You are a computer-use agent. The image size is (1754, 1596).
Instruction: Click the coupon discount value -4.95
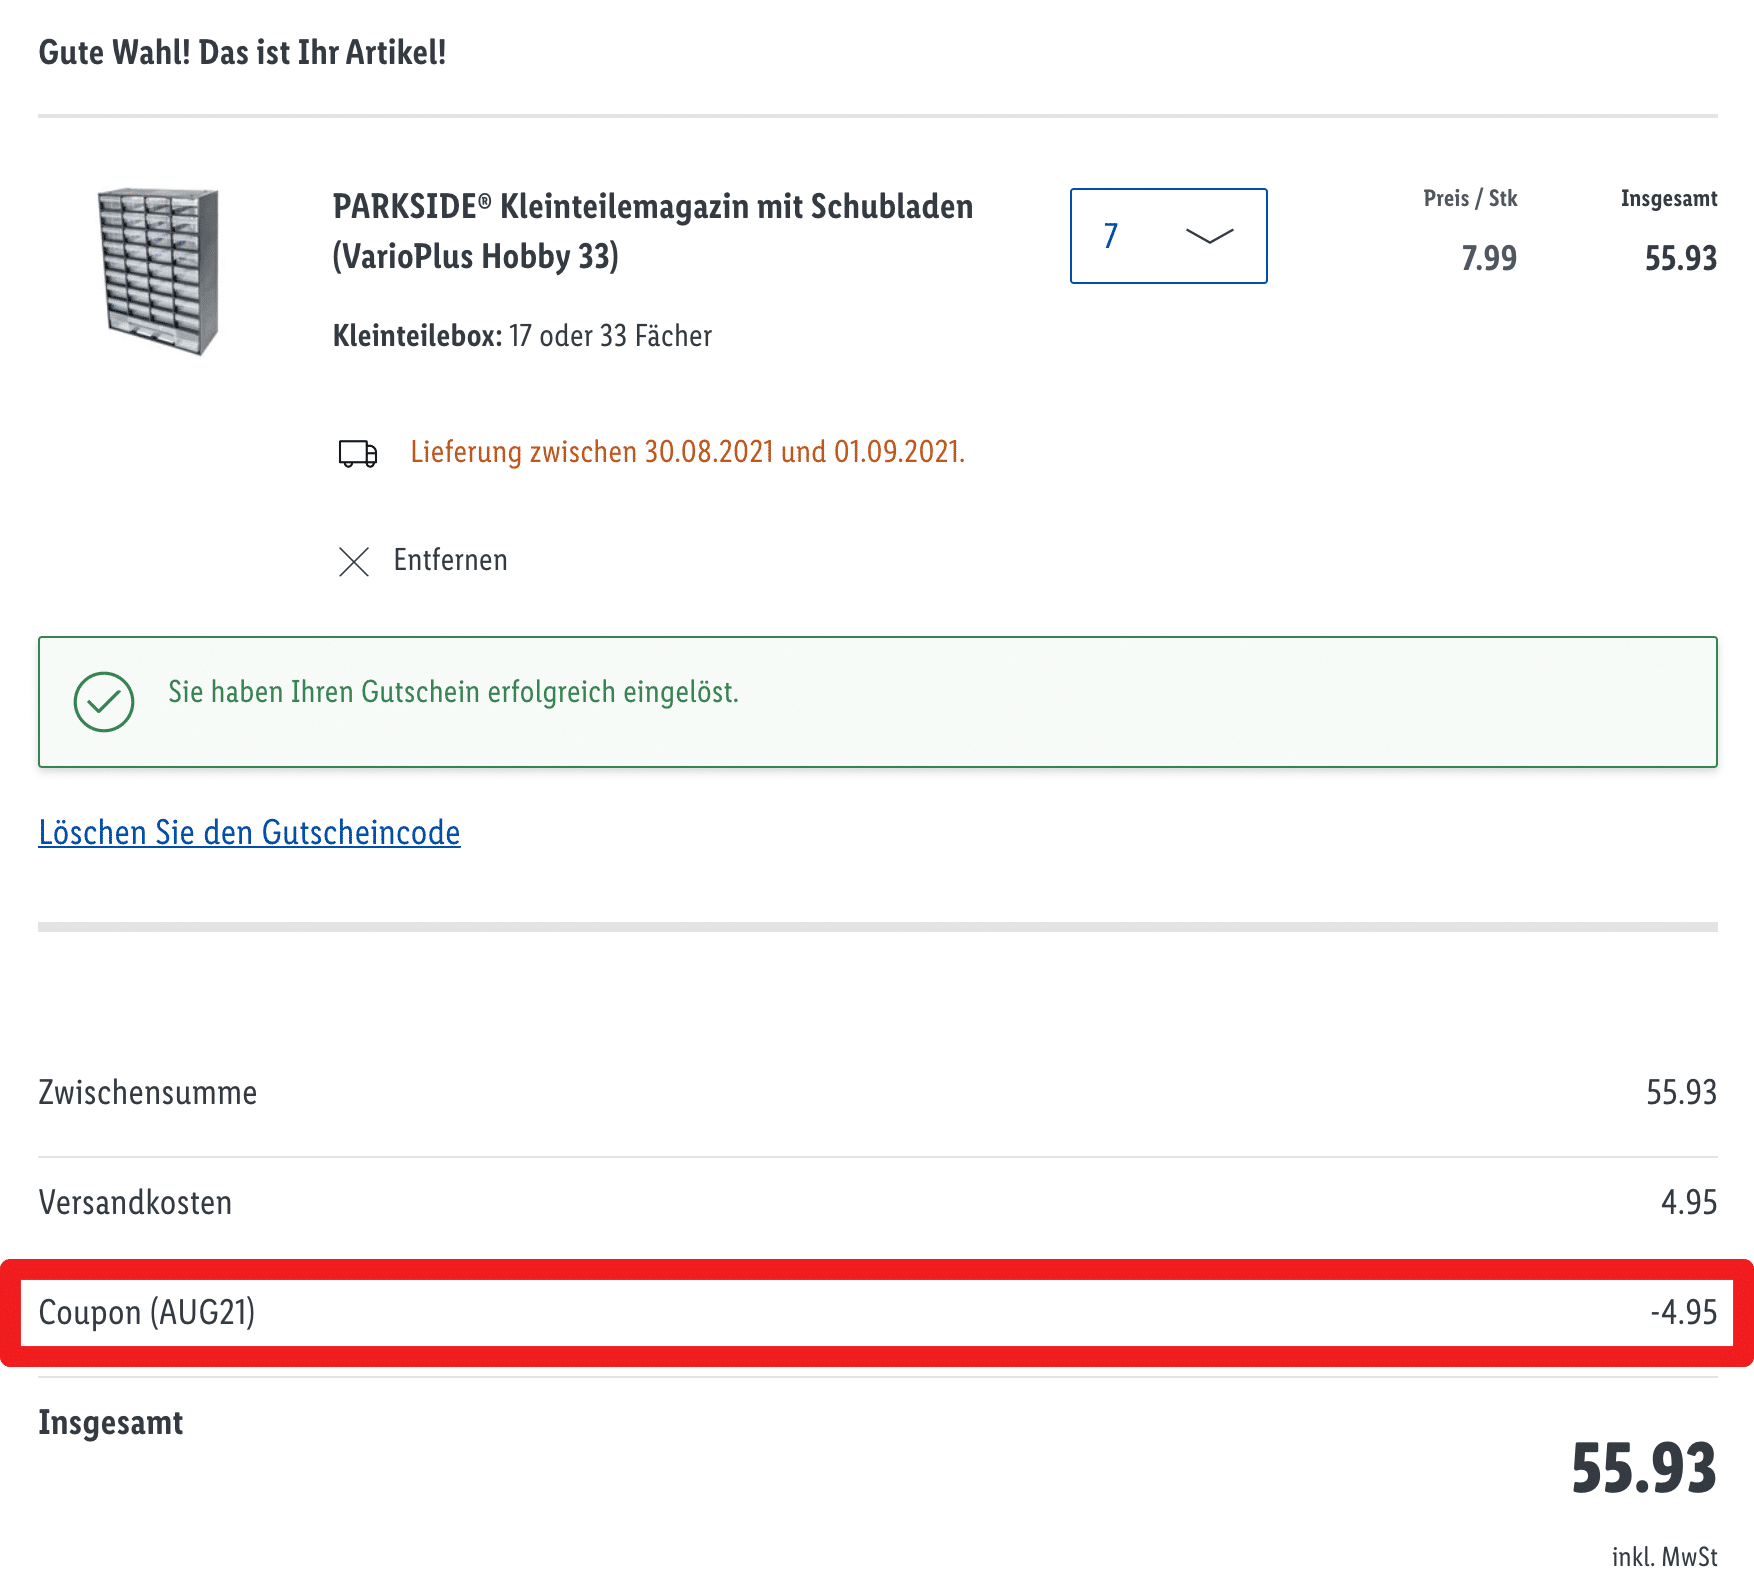[x=1684, y=1312]
